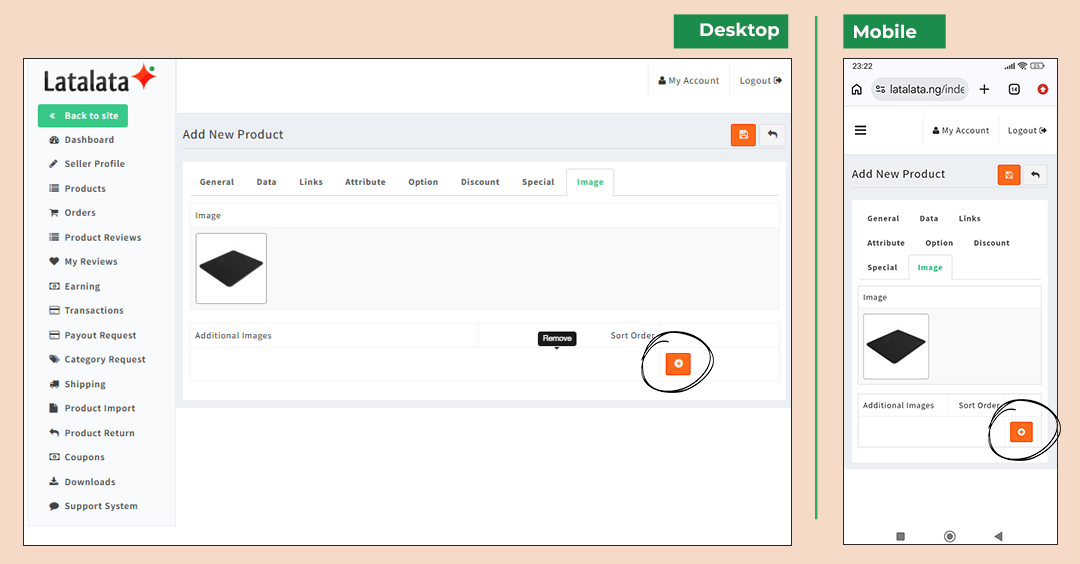Switch to desktop Data tab
The height and width of the screenshot is (564, 1080).
pos(267,182)
